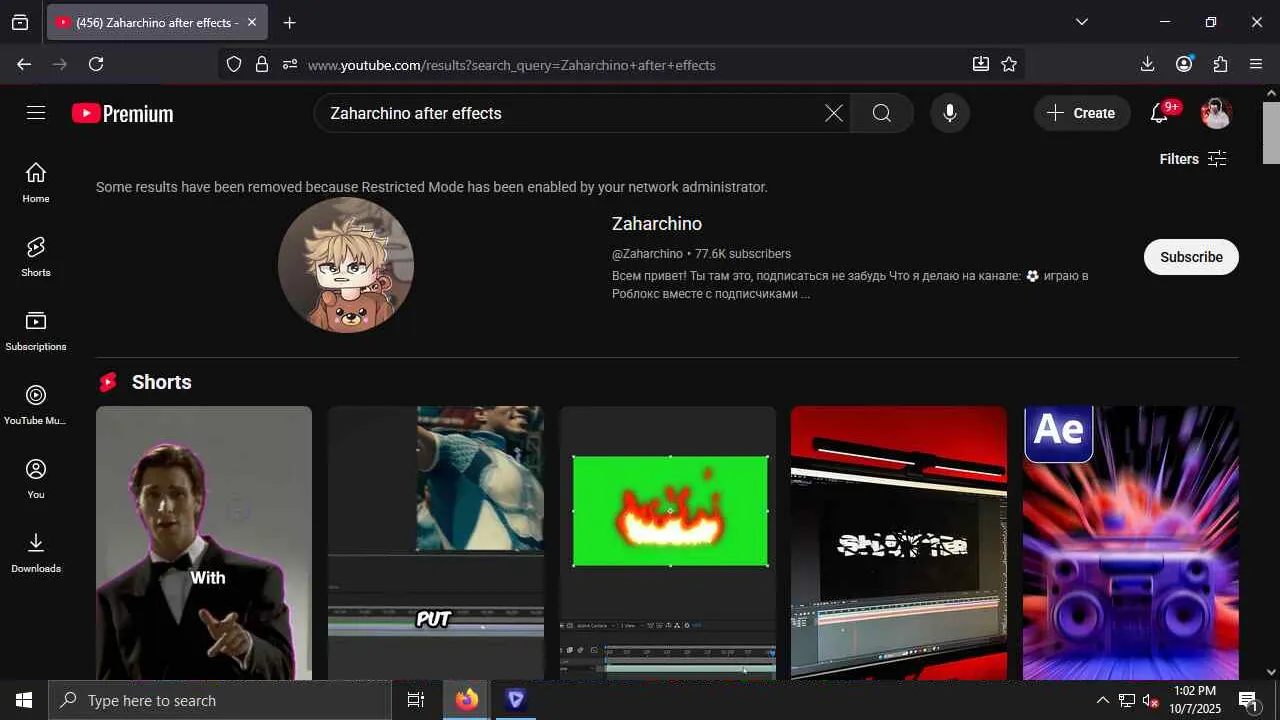Play the green screen fire Short
Screen dimensions: 1280x720
(x=668, y=543)
